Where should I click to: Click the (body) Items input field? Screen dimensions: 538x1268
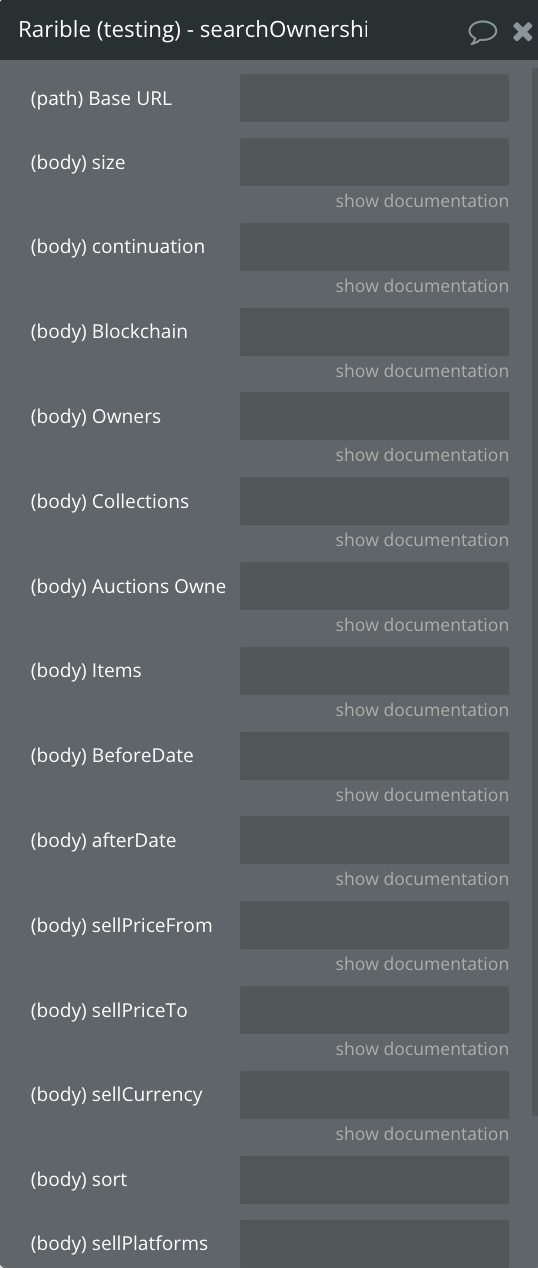pyautogui.click(x=374, y=671)
